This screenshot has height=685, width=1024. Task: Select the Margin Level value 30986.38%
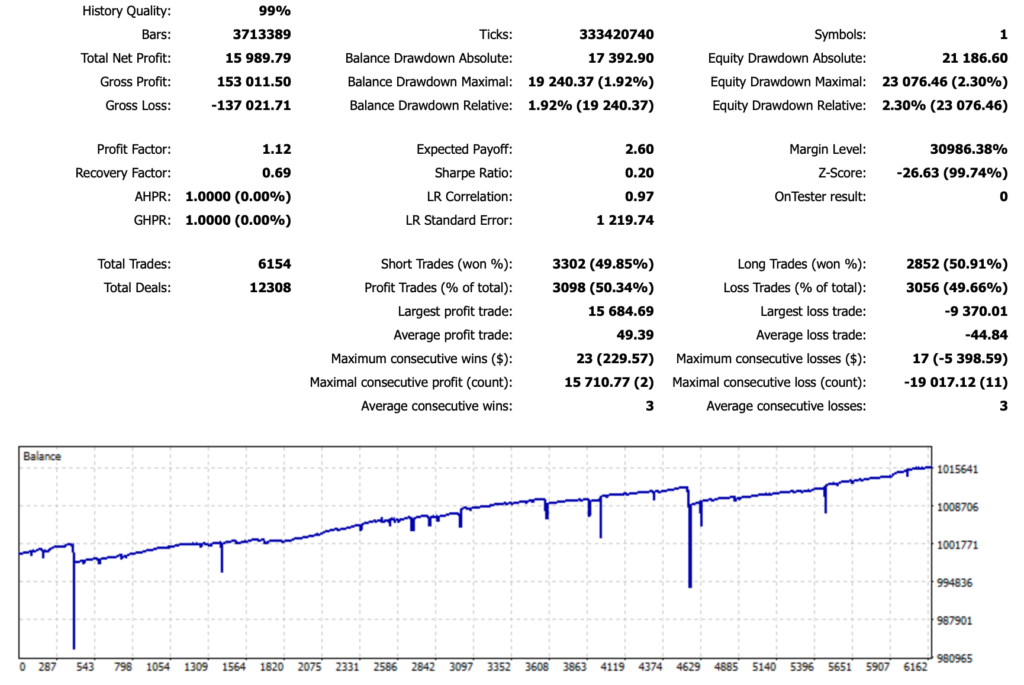(x=968, y=149)
